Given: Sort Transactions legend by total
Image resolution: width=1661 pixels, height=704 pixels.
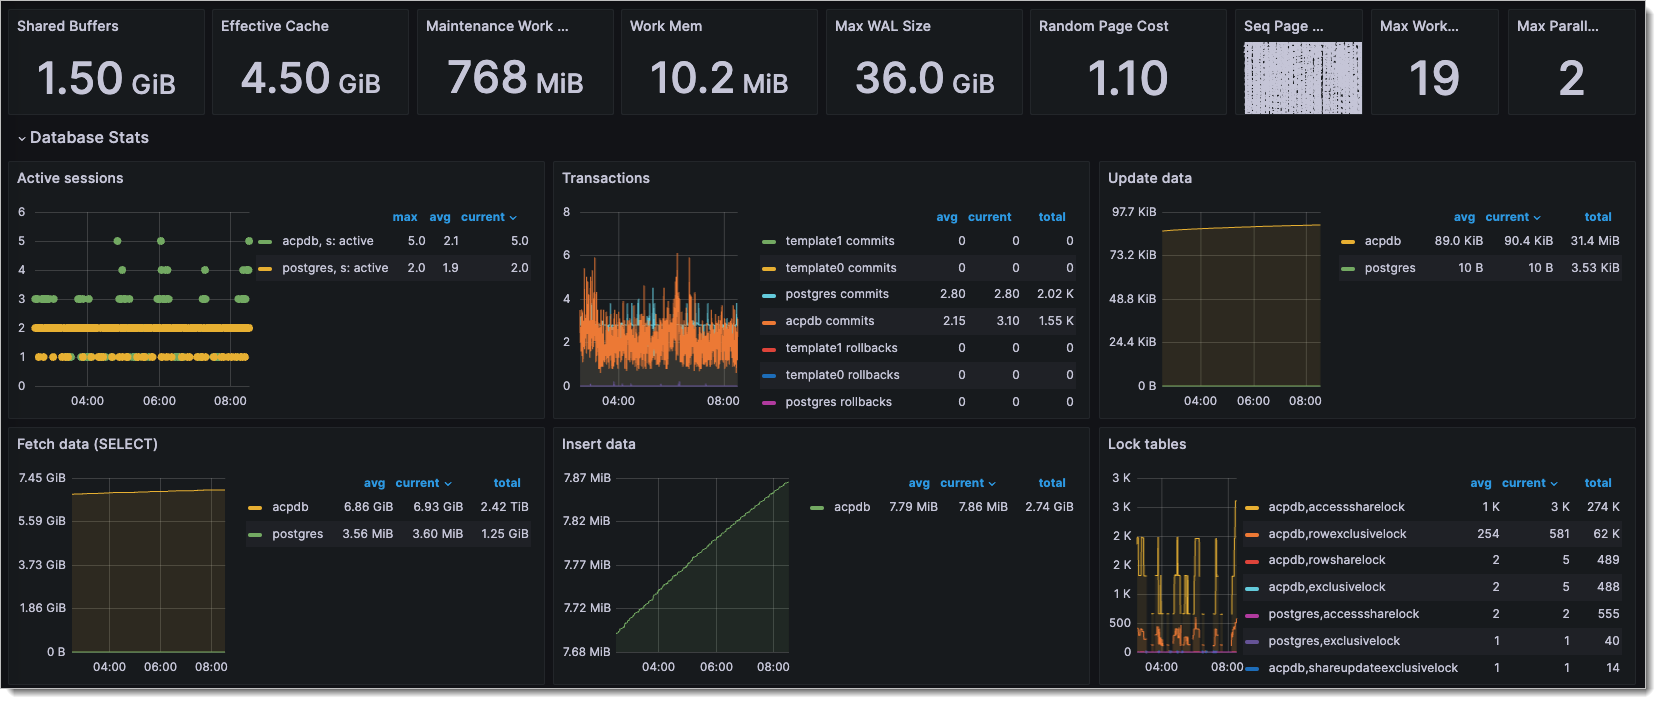Looking at the screenshot, I should [1052, 217].
